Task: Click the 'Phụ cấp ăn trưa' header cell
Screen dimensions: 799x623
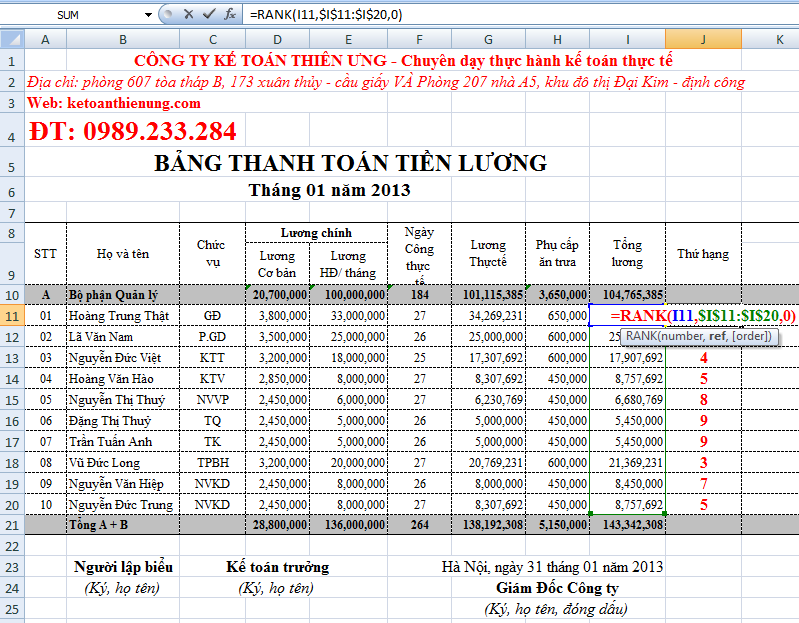Action: [x=557, y=254]
